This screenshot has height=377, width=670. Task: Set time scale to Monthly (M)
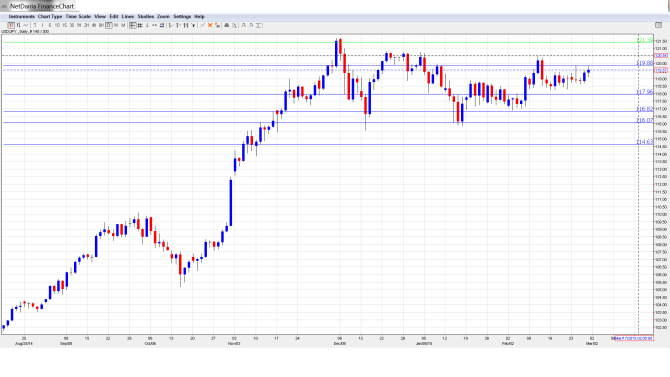tap(123, 25)
